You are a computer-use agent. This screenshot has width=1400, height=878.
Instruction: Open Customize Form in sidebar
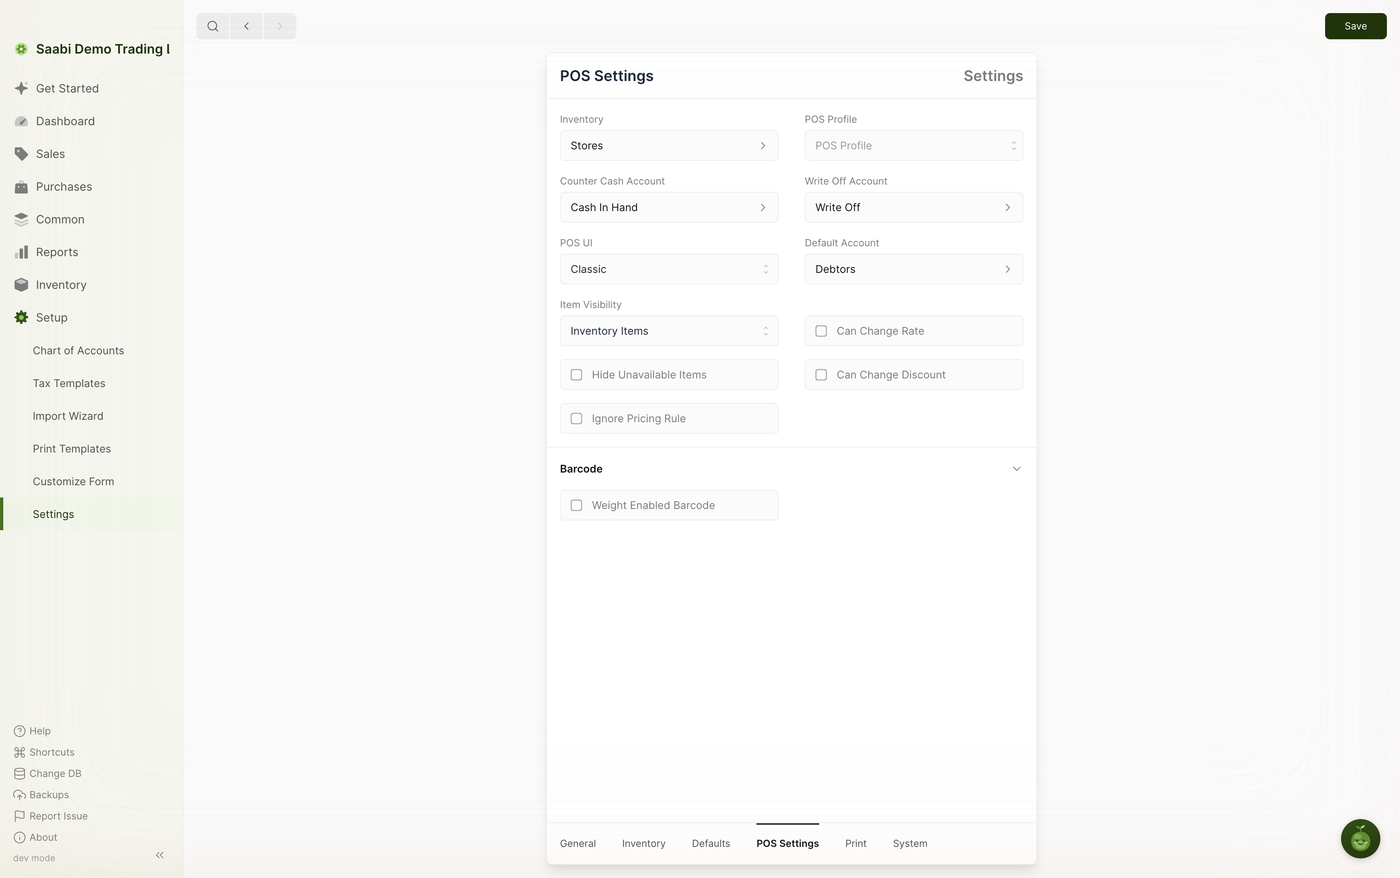click(73, 482)
